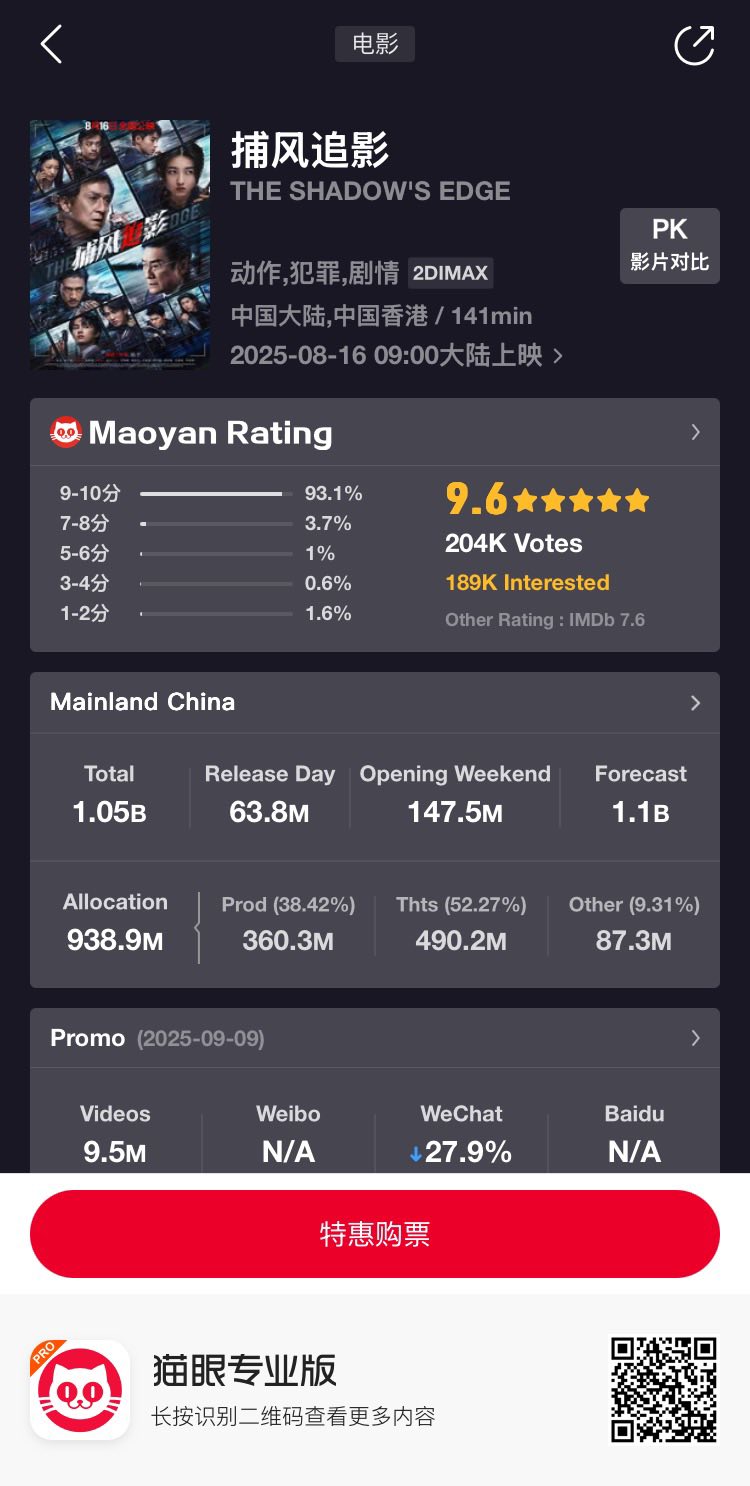This screenshot has height=1486, width=750.
Task: Tap the five-star rating icons
Action: [x=582, y=499]
